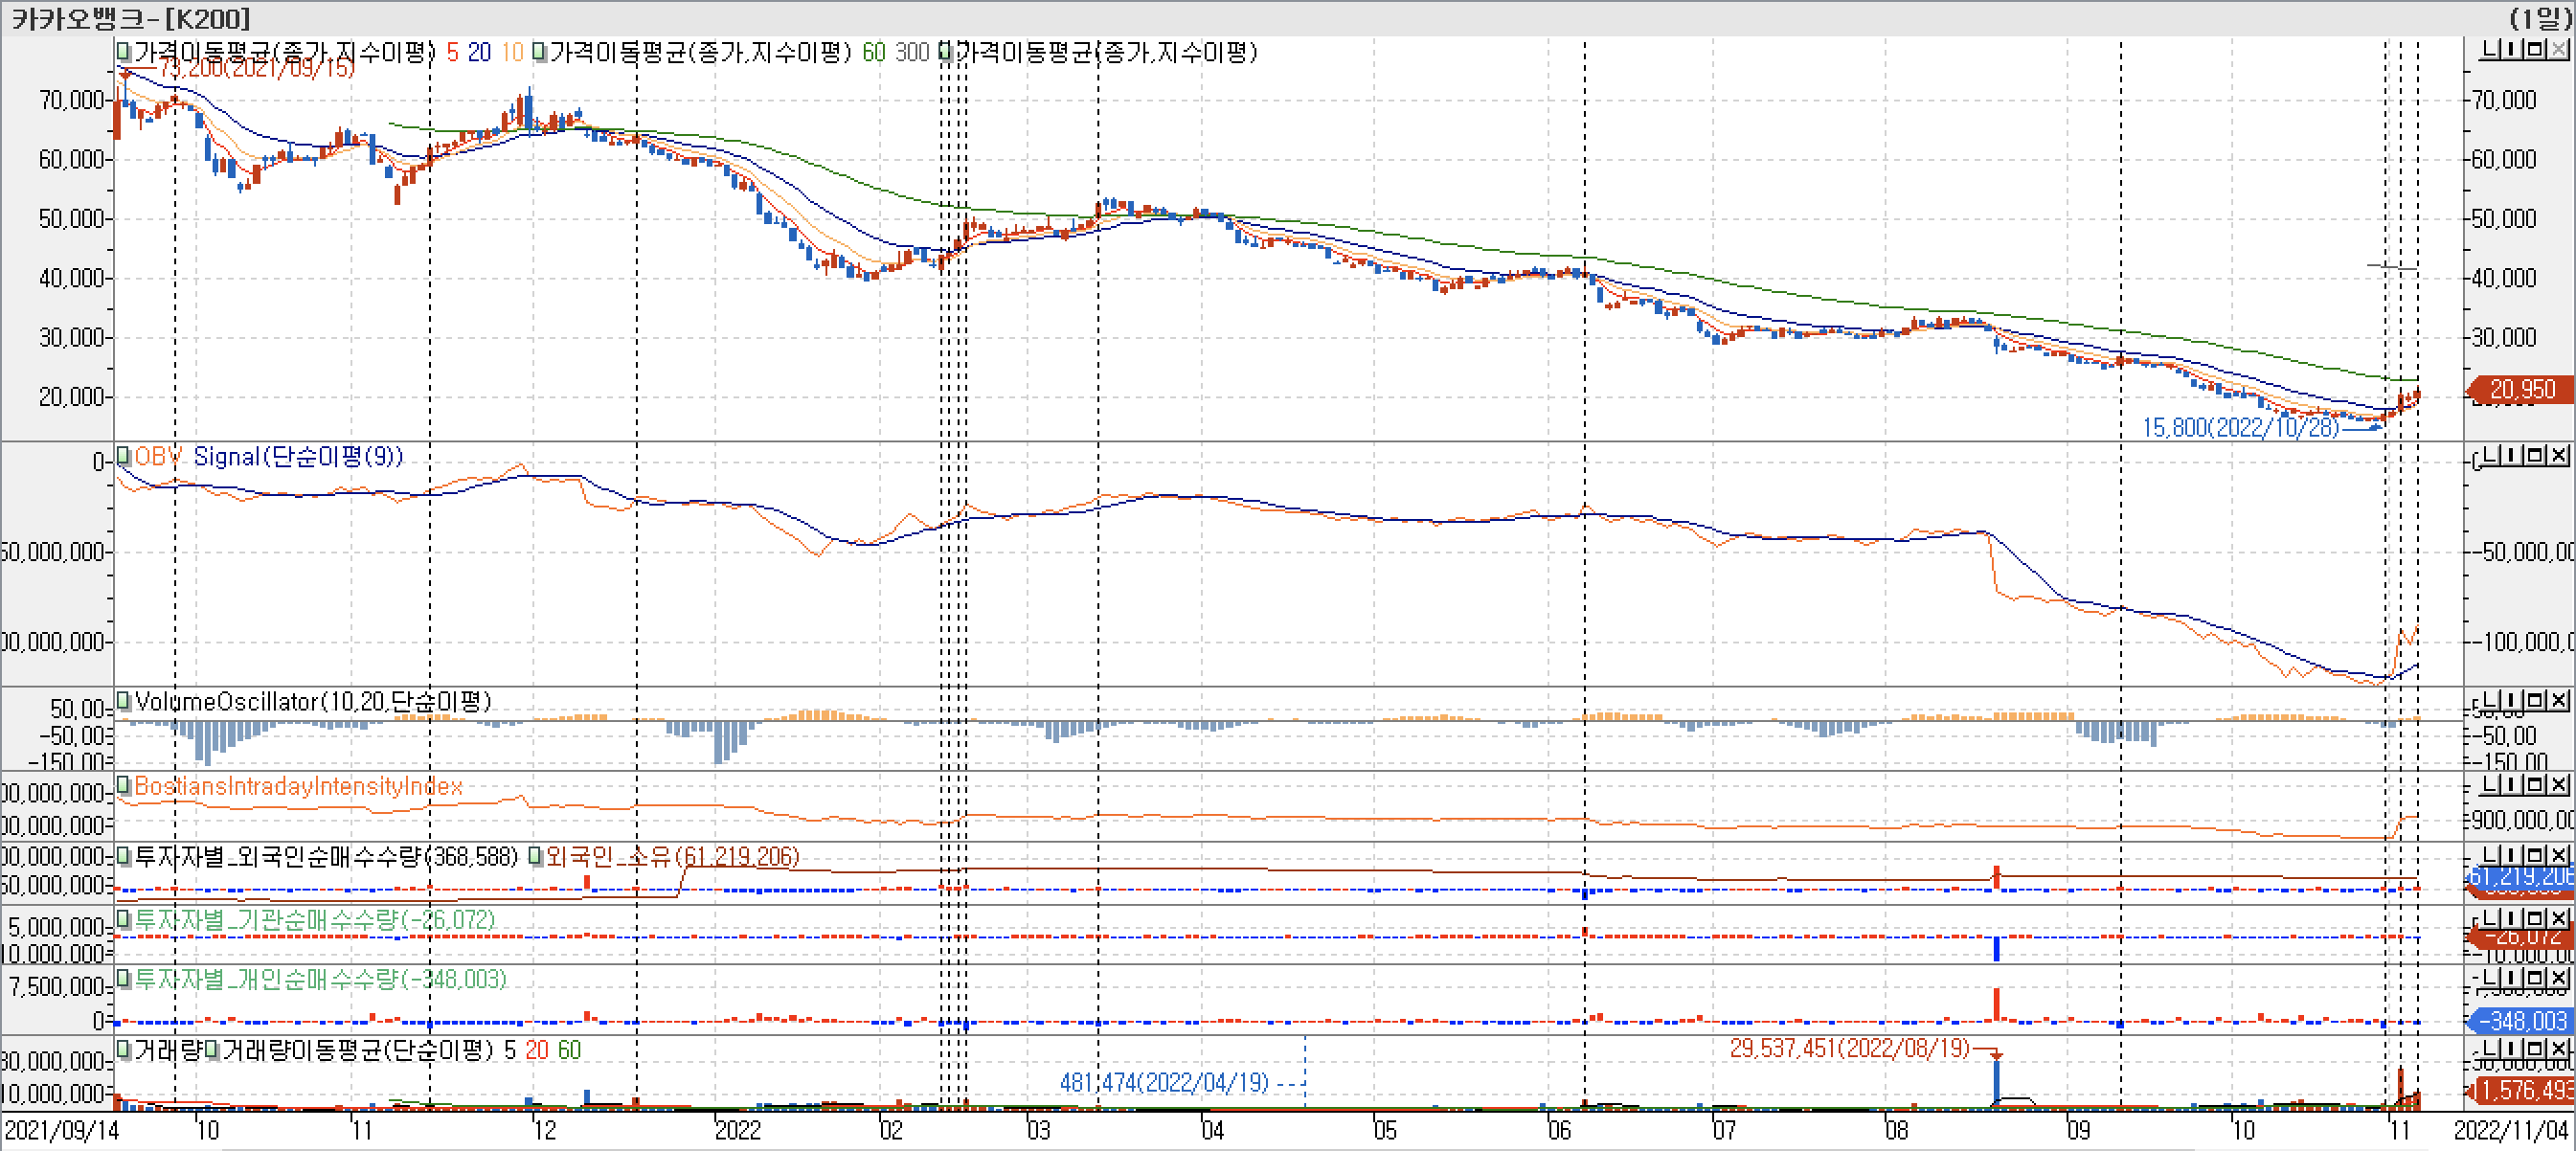Click the bar (I) button in the 개인순매수수량 panel
Image resolution: width=2576 pixels, height=1151 pixels.
click(2513, 977)
